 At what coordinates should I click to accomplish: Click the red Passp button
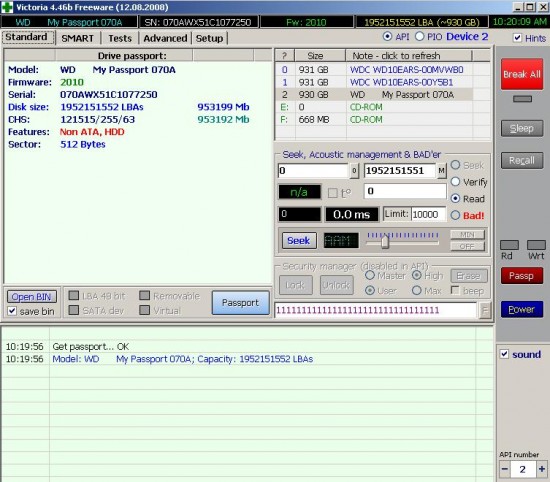522,276
